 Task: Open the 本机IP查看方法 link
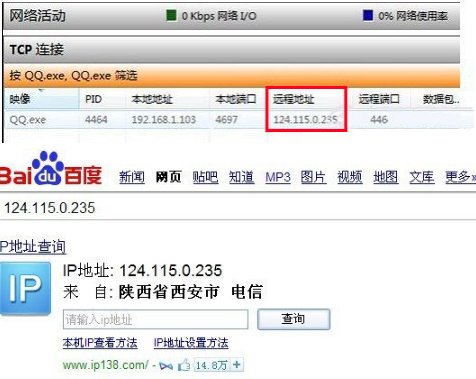point(100,343)
